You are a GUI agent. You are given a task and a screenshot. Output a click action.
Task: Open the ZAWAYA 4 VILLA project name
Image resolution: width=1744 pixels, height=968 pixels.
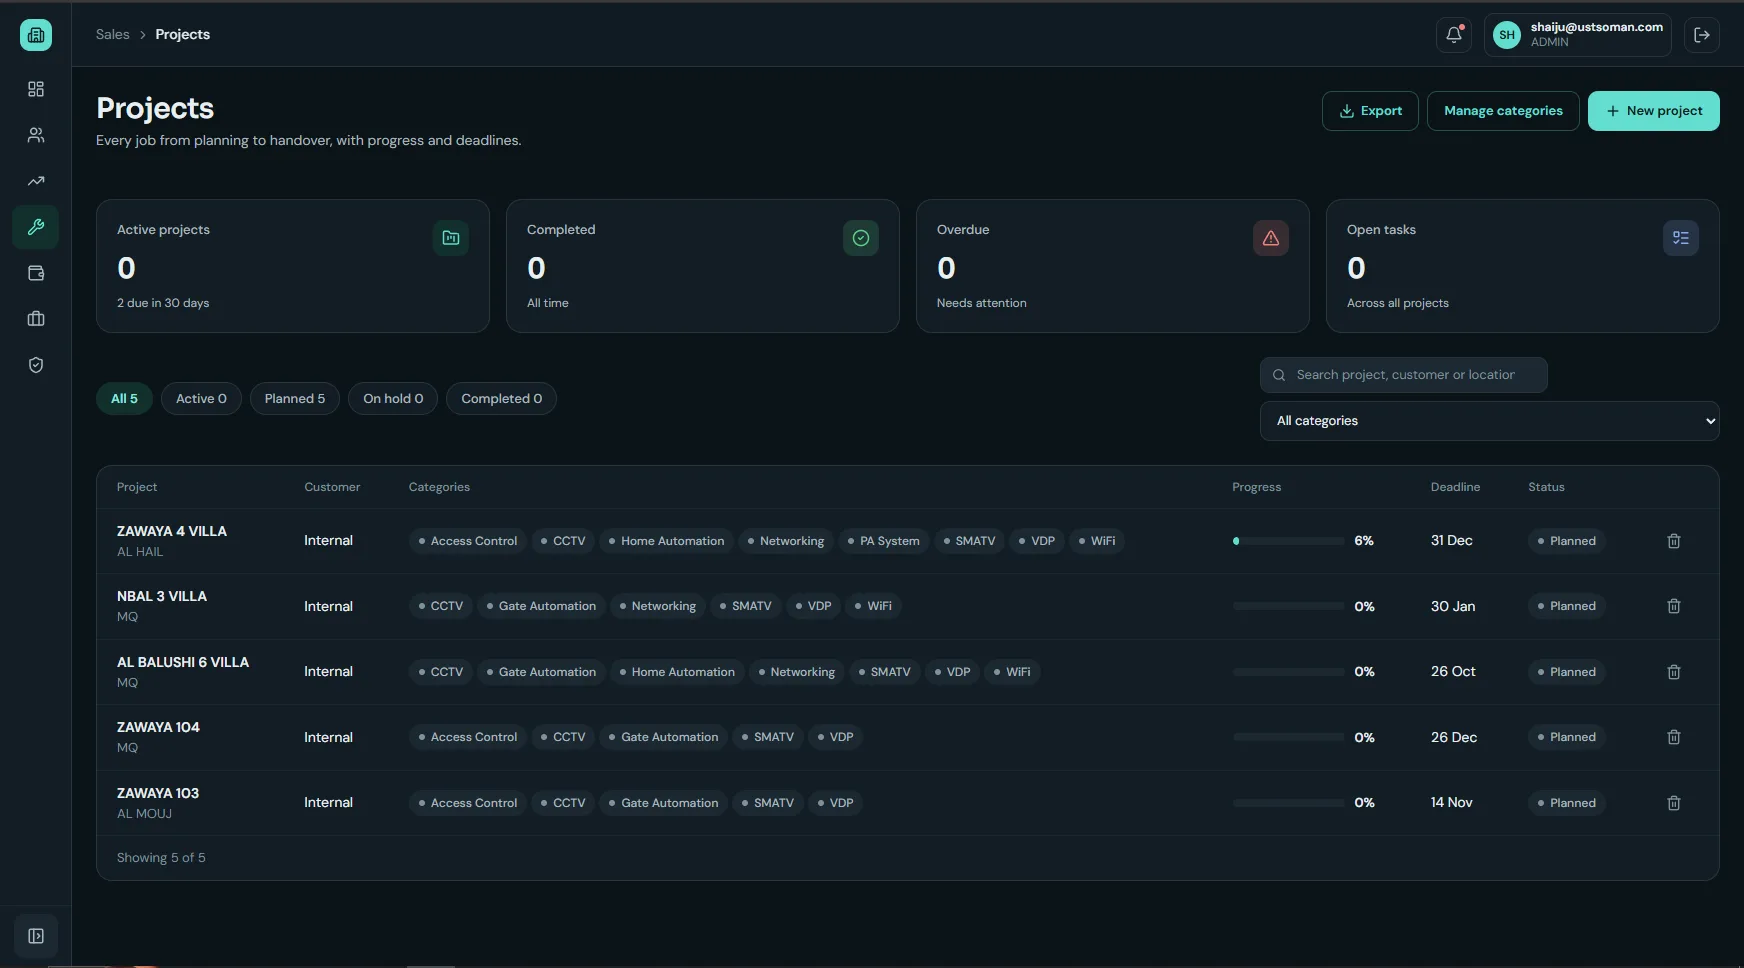(x=172, y=531)
